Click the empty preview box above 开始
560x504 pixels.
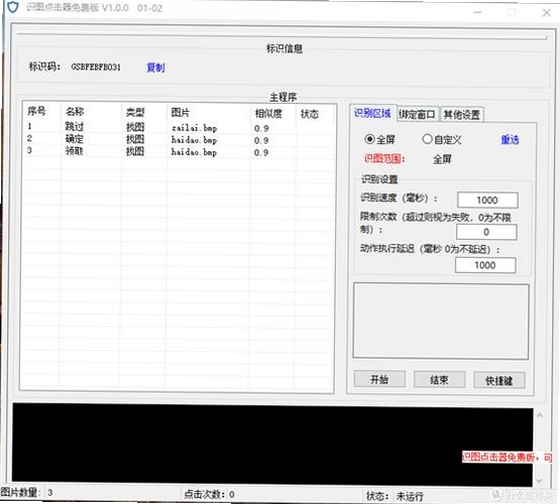coord(441,321)
